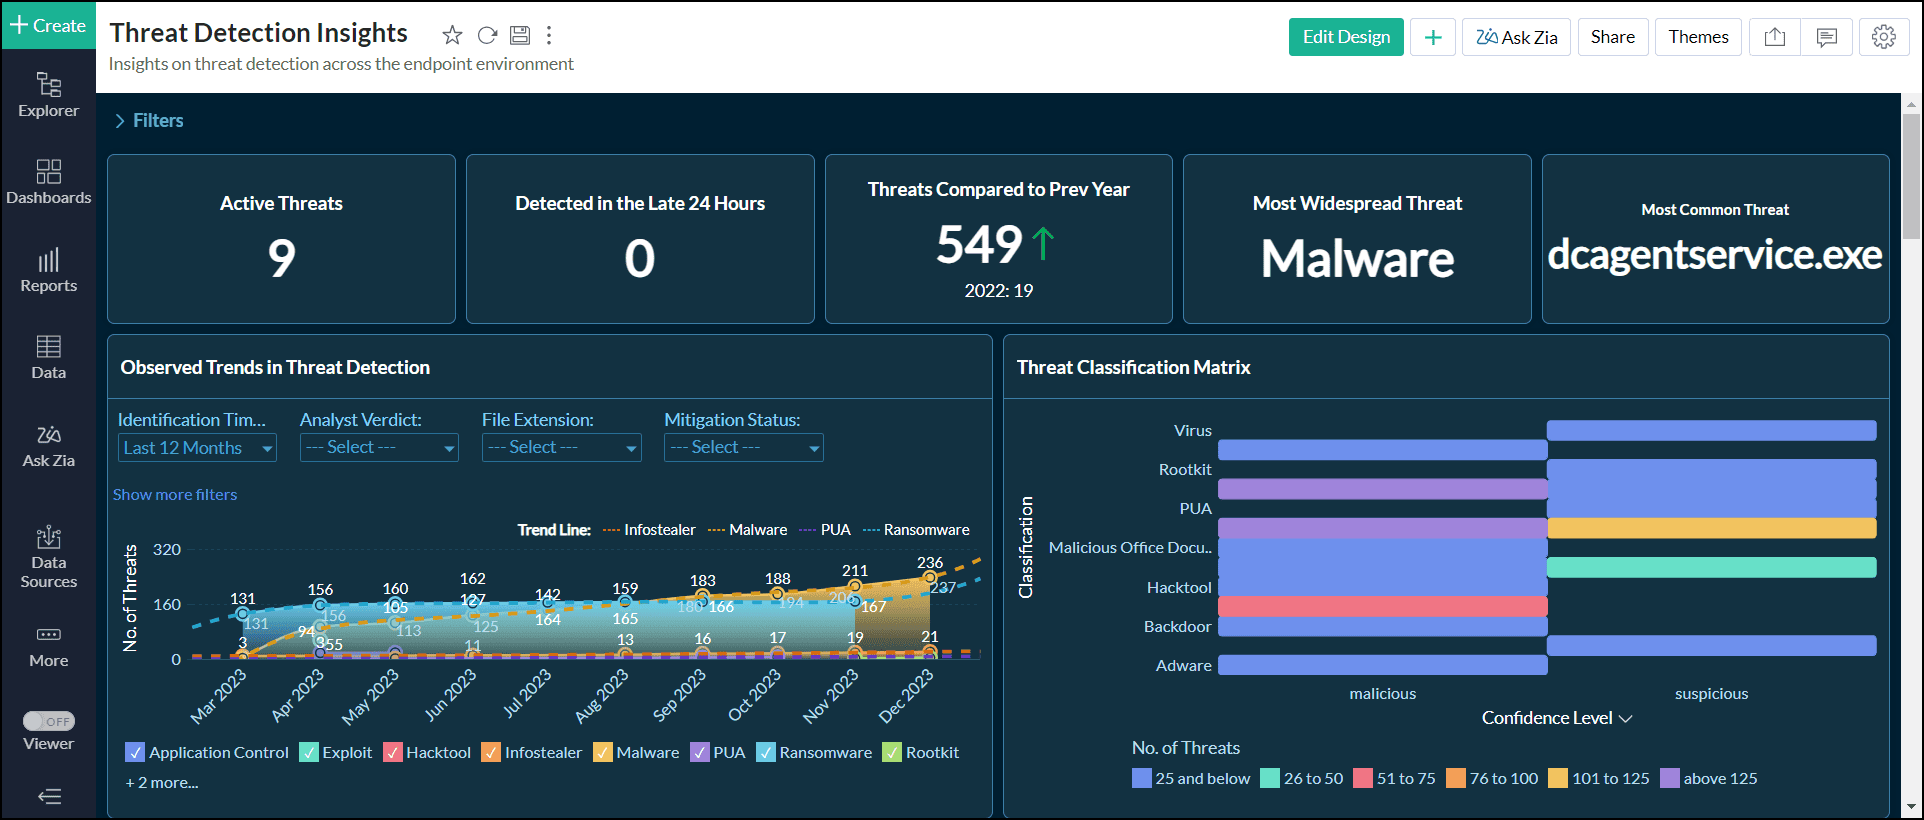Viewport: 1924px width, 820px height.
Task: Open Explorer in the sidebar
Action: (x=48, y=95)
